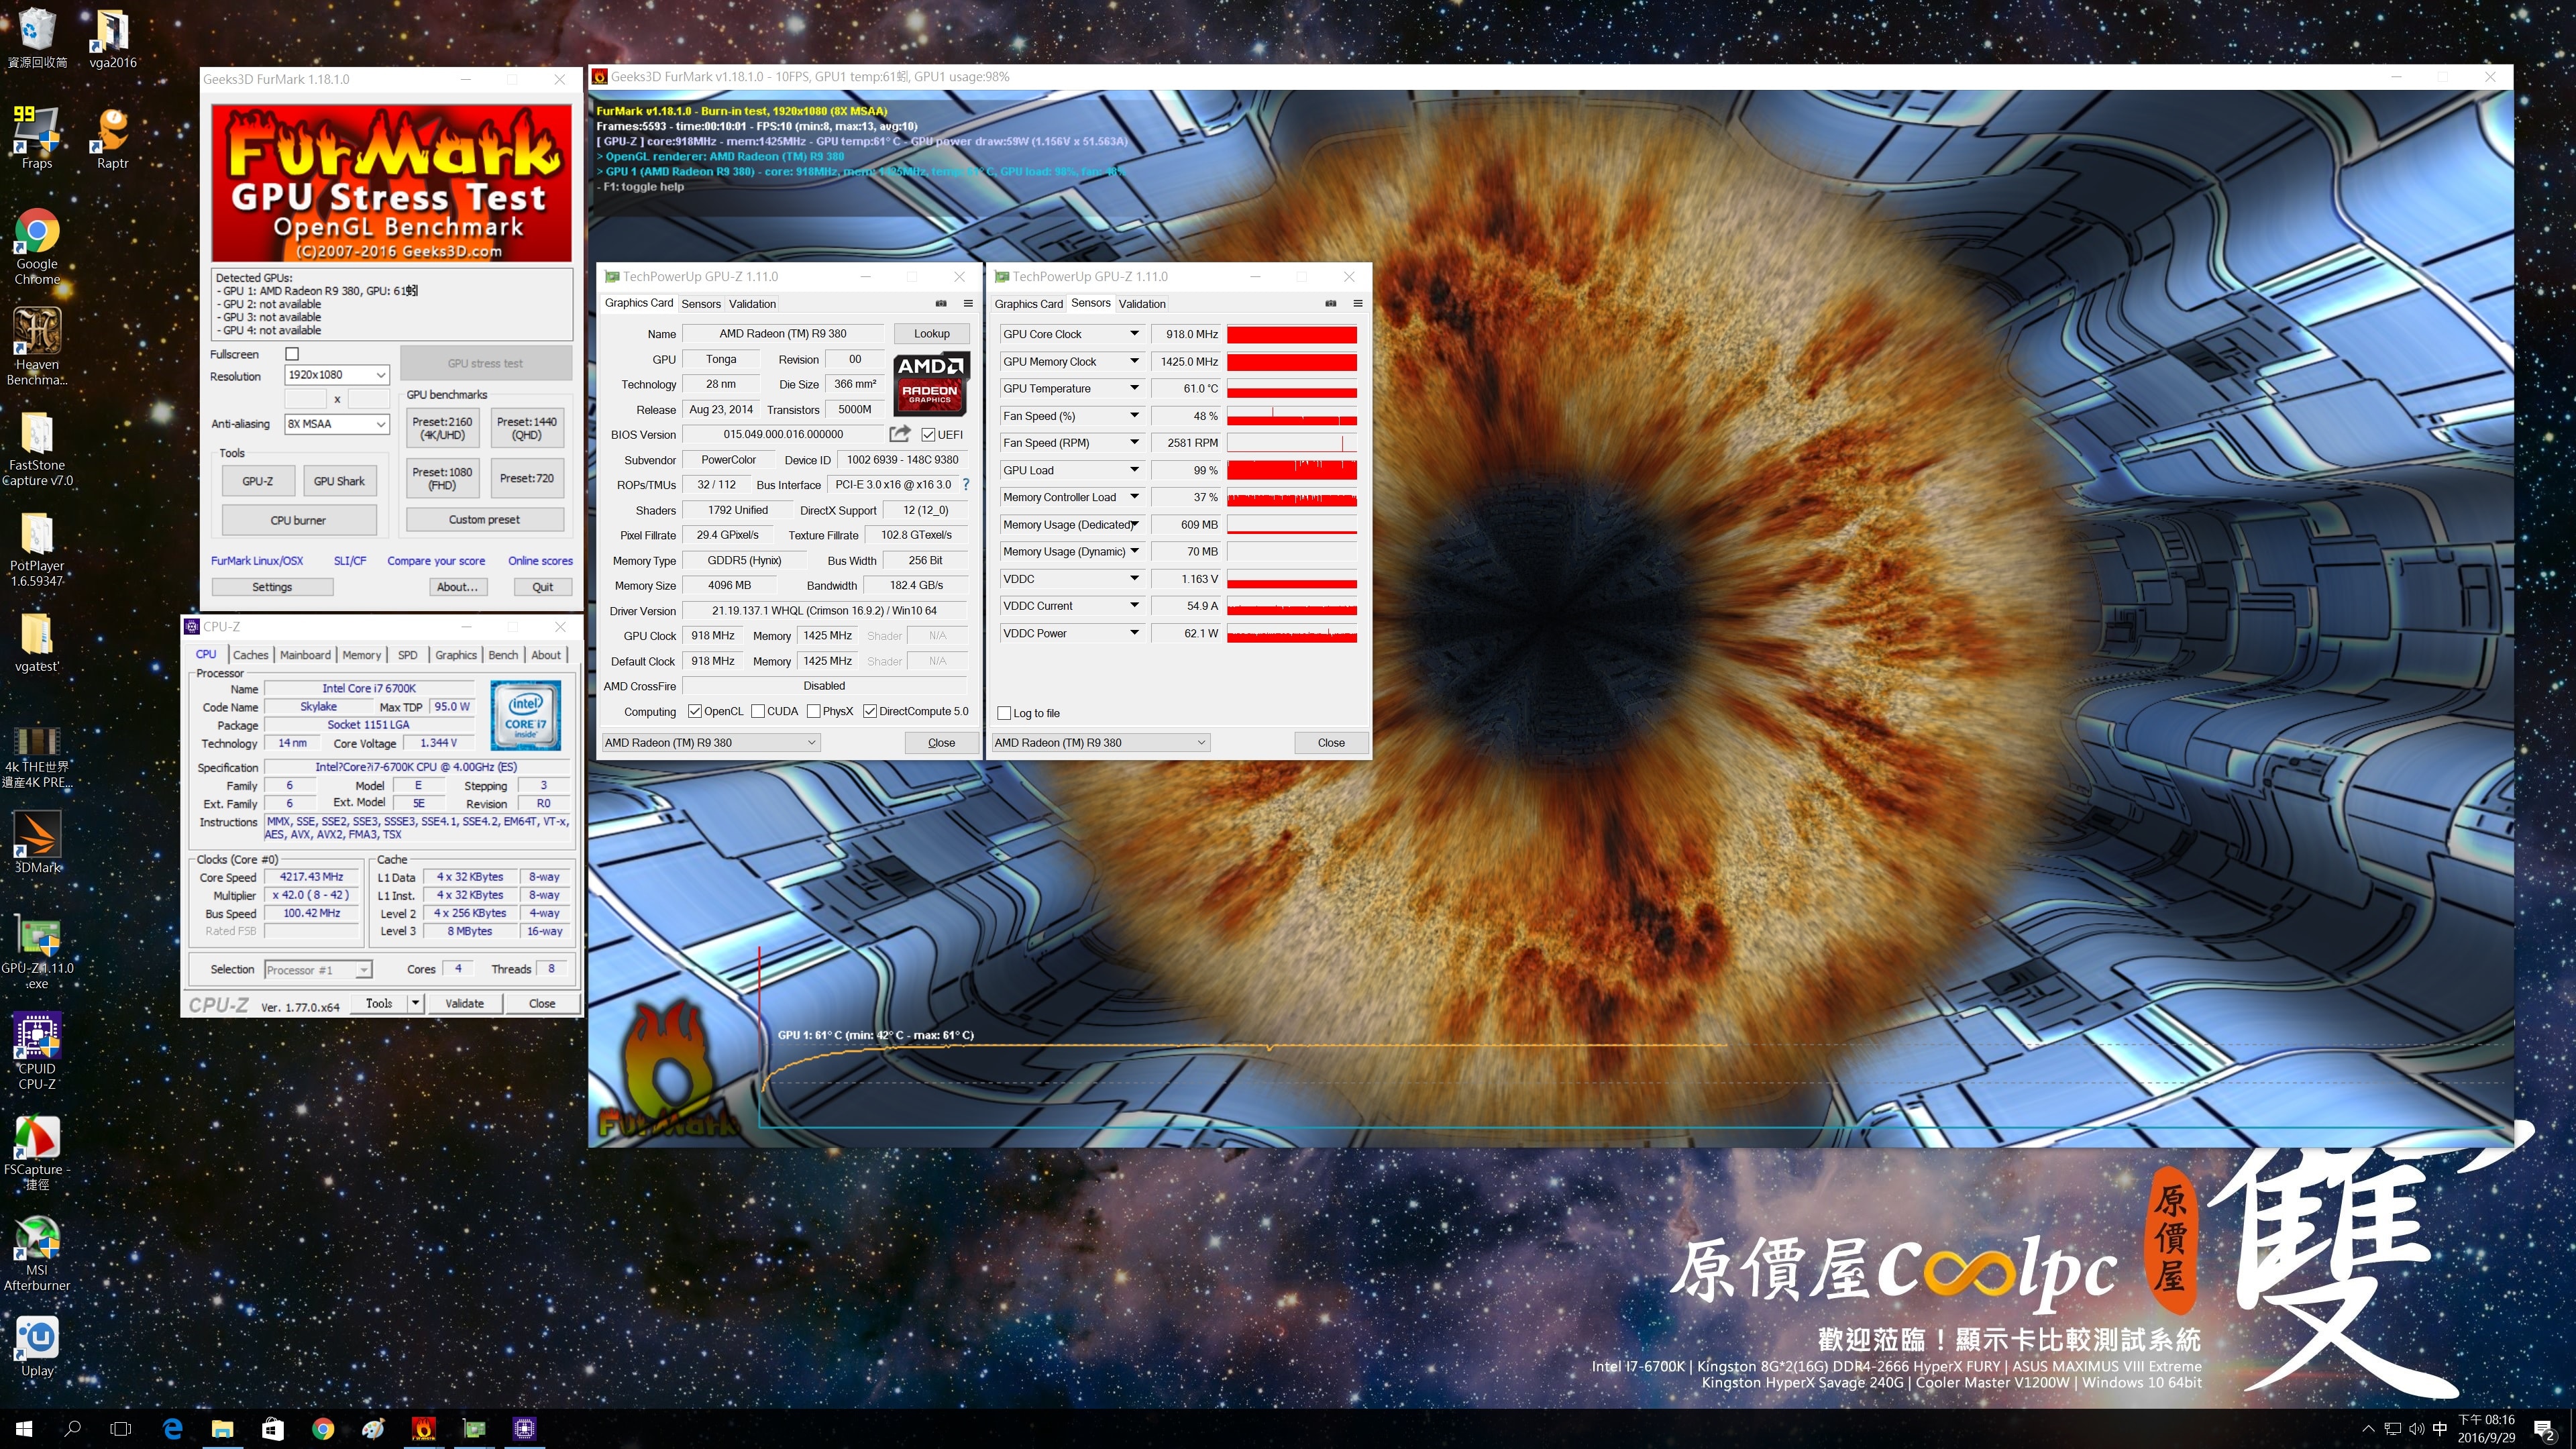Viewport: 2576px width, 1449px height.
Task: Click the GPU-Z screenshot camera icon
Action: click(940, 303)
